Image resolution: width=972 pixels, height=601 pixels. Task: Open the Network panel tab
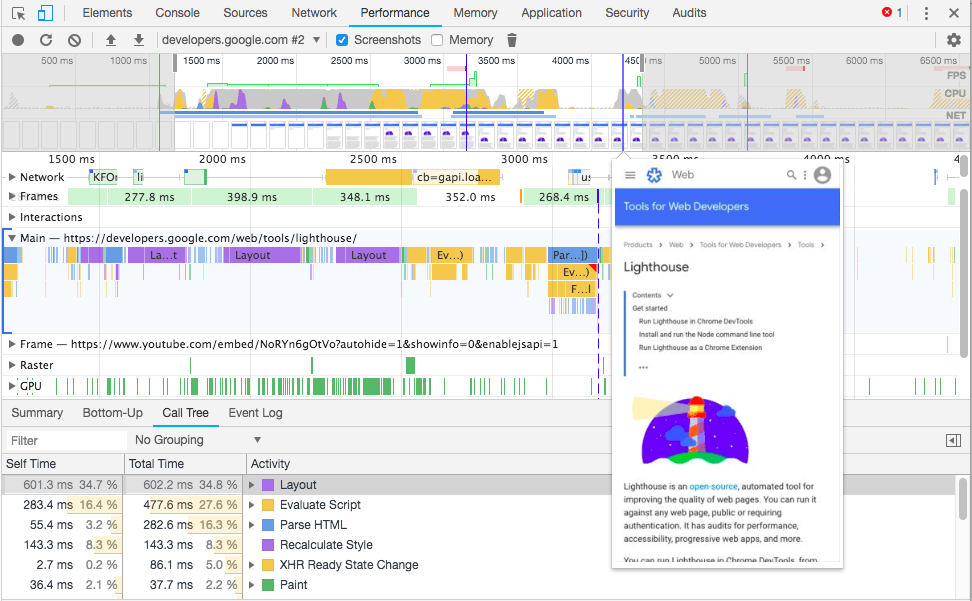click(x=314, y=13)
